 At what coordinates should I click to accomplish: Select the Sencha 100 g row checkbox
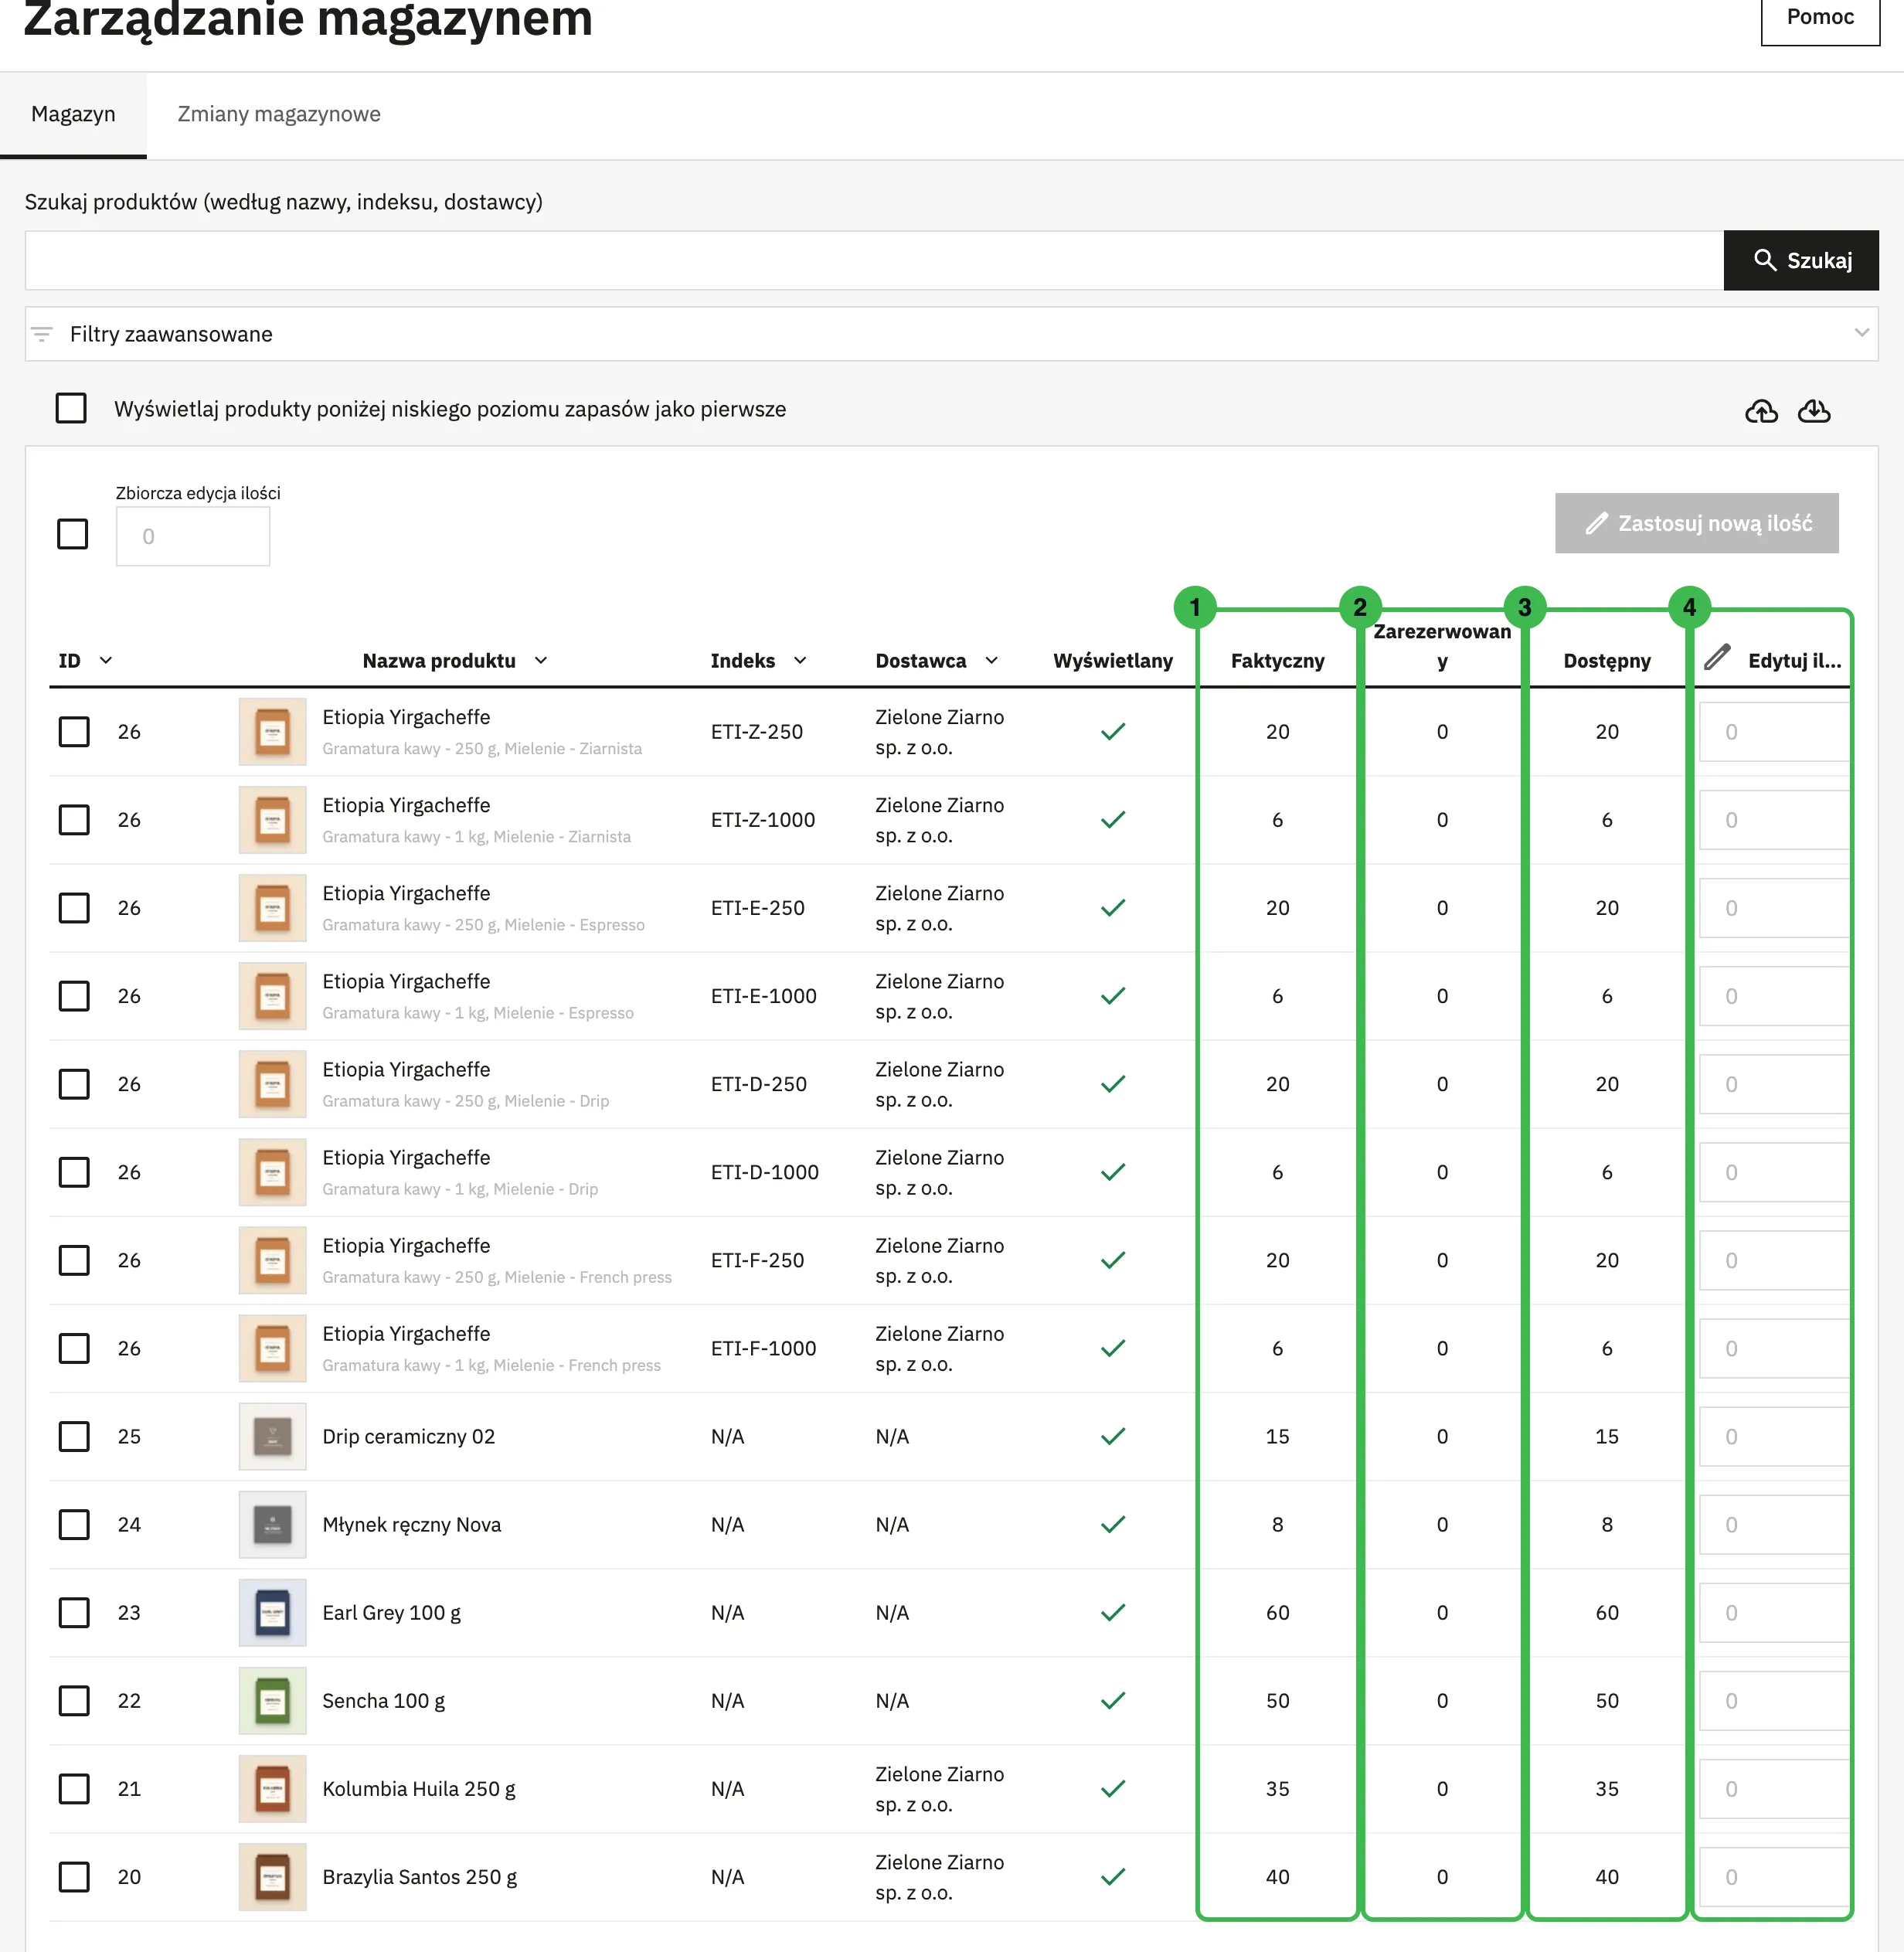[x=74, y=1700]
